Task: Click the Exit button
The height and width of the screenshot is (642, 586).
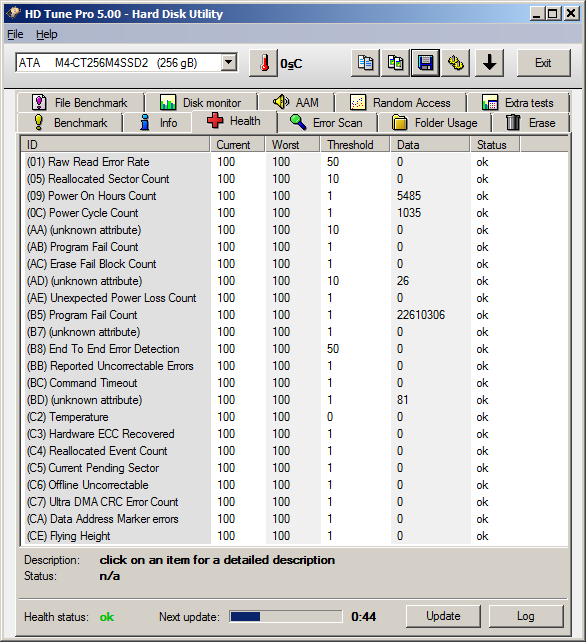Action: 543,63
